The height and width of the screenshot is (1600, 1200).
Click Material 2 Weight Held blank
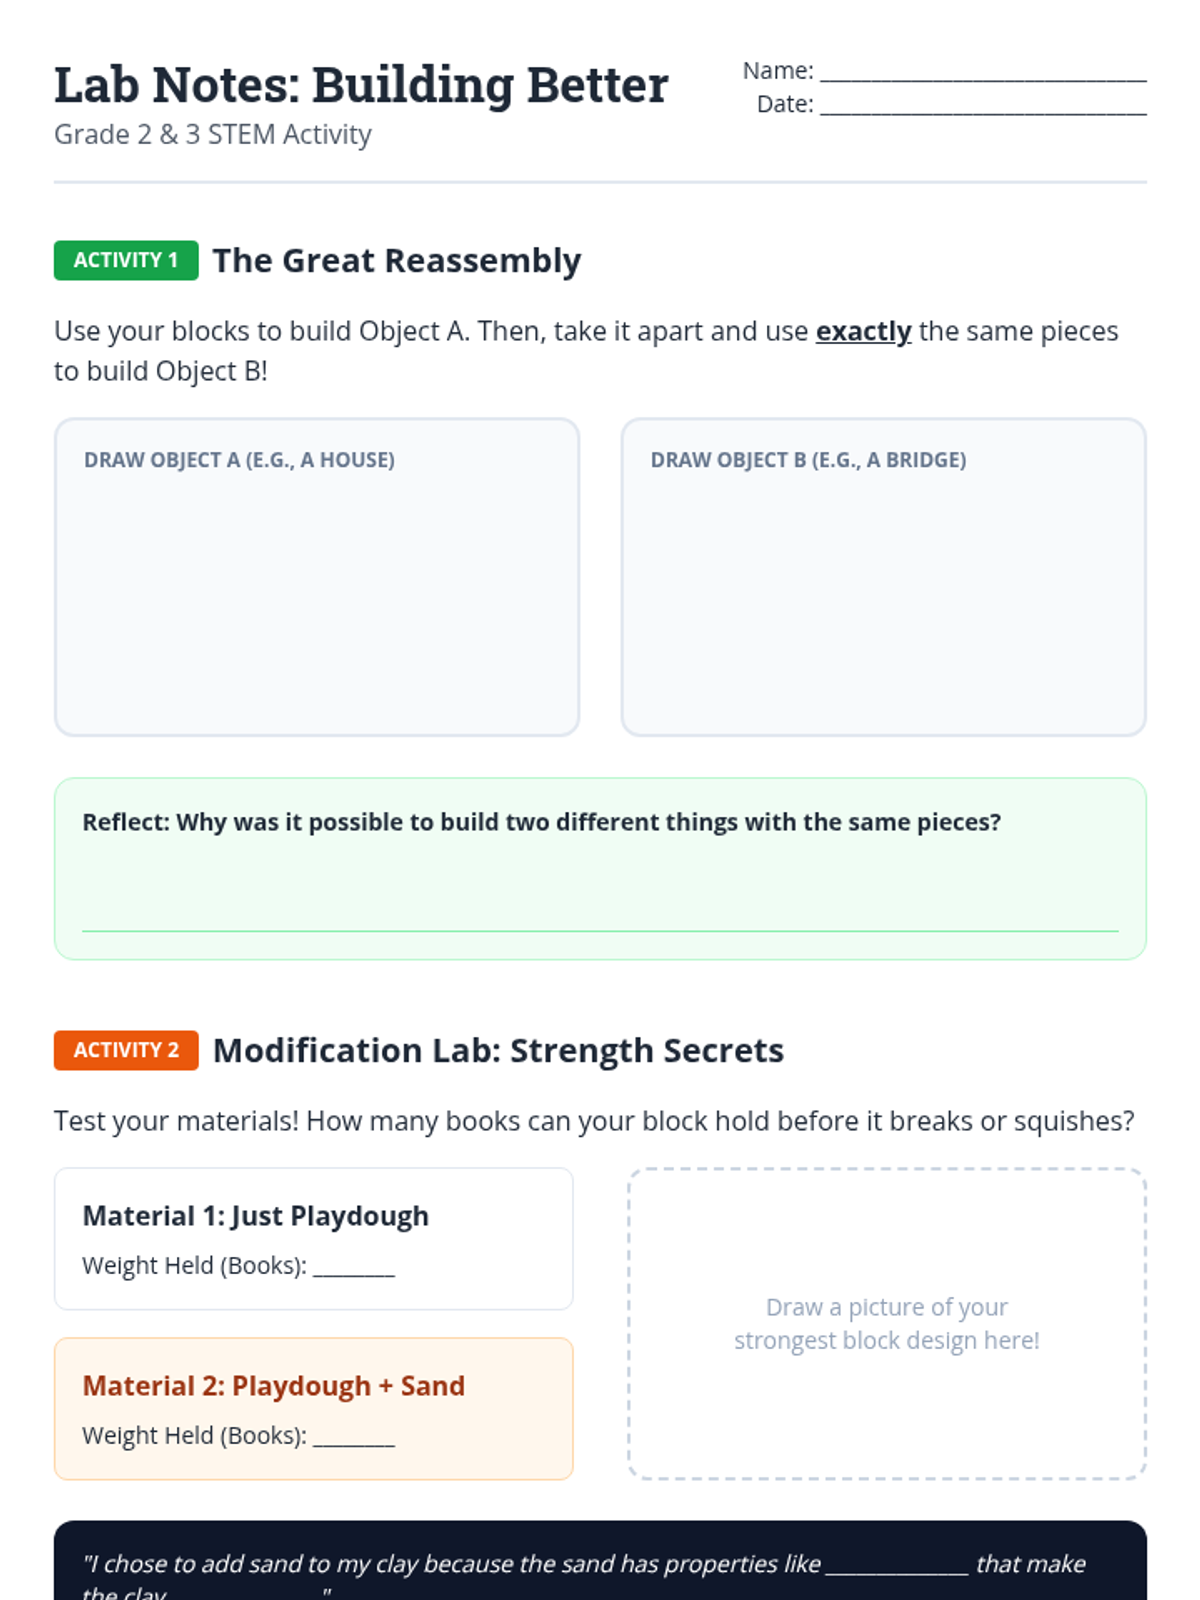click(x=354, y=1438)
